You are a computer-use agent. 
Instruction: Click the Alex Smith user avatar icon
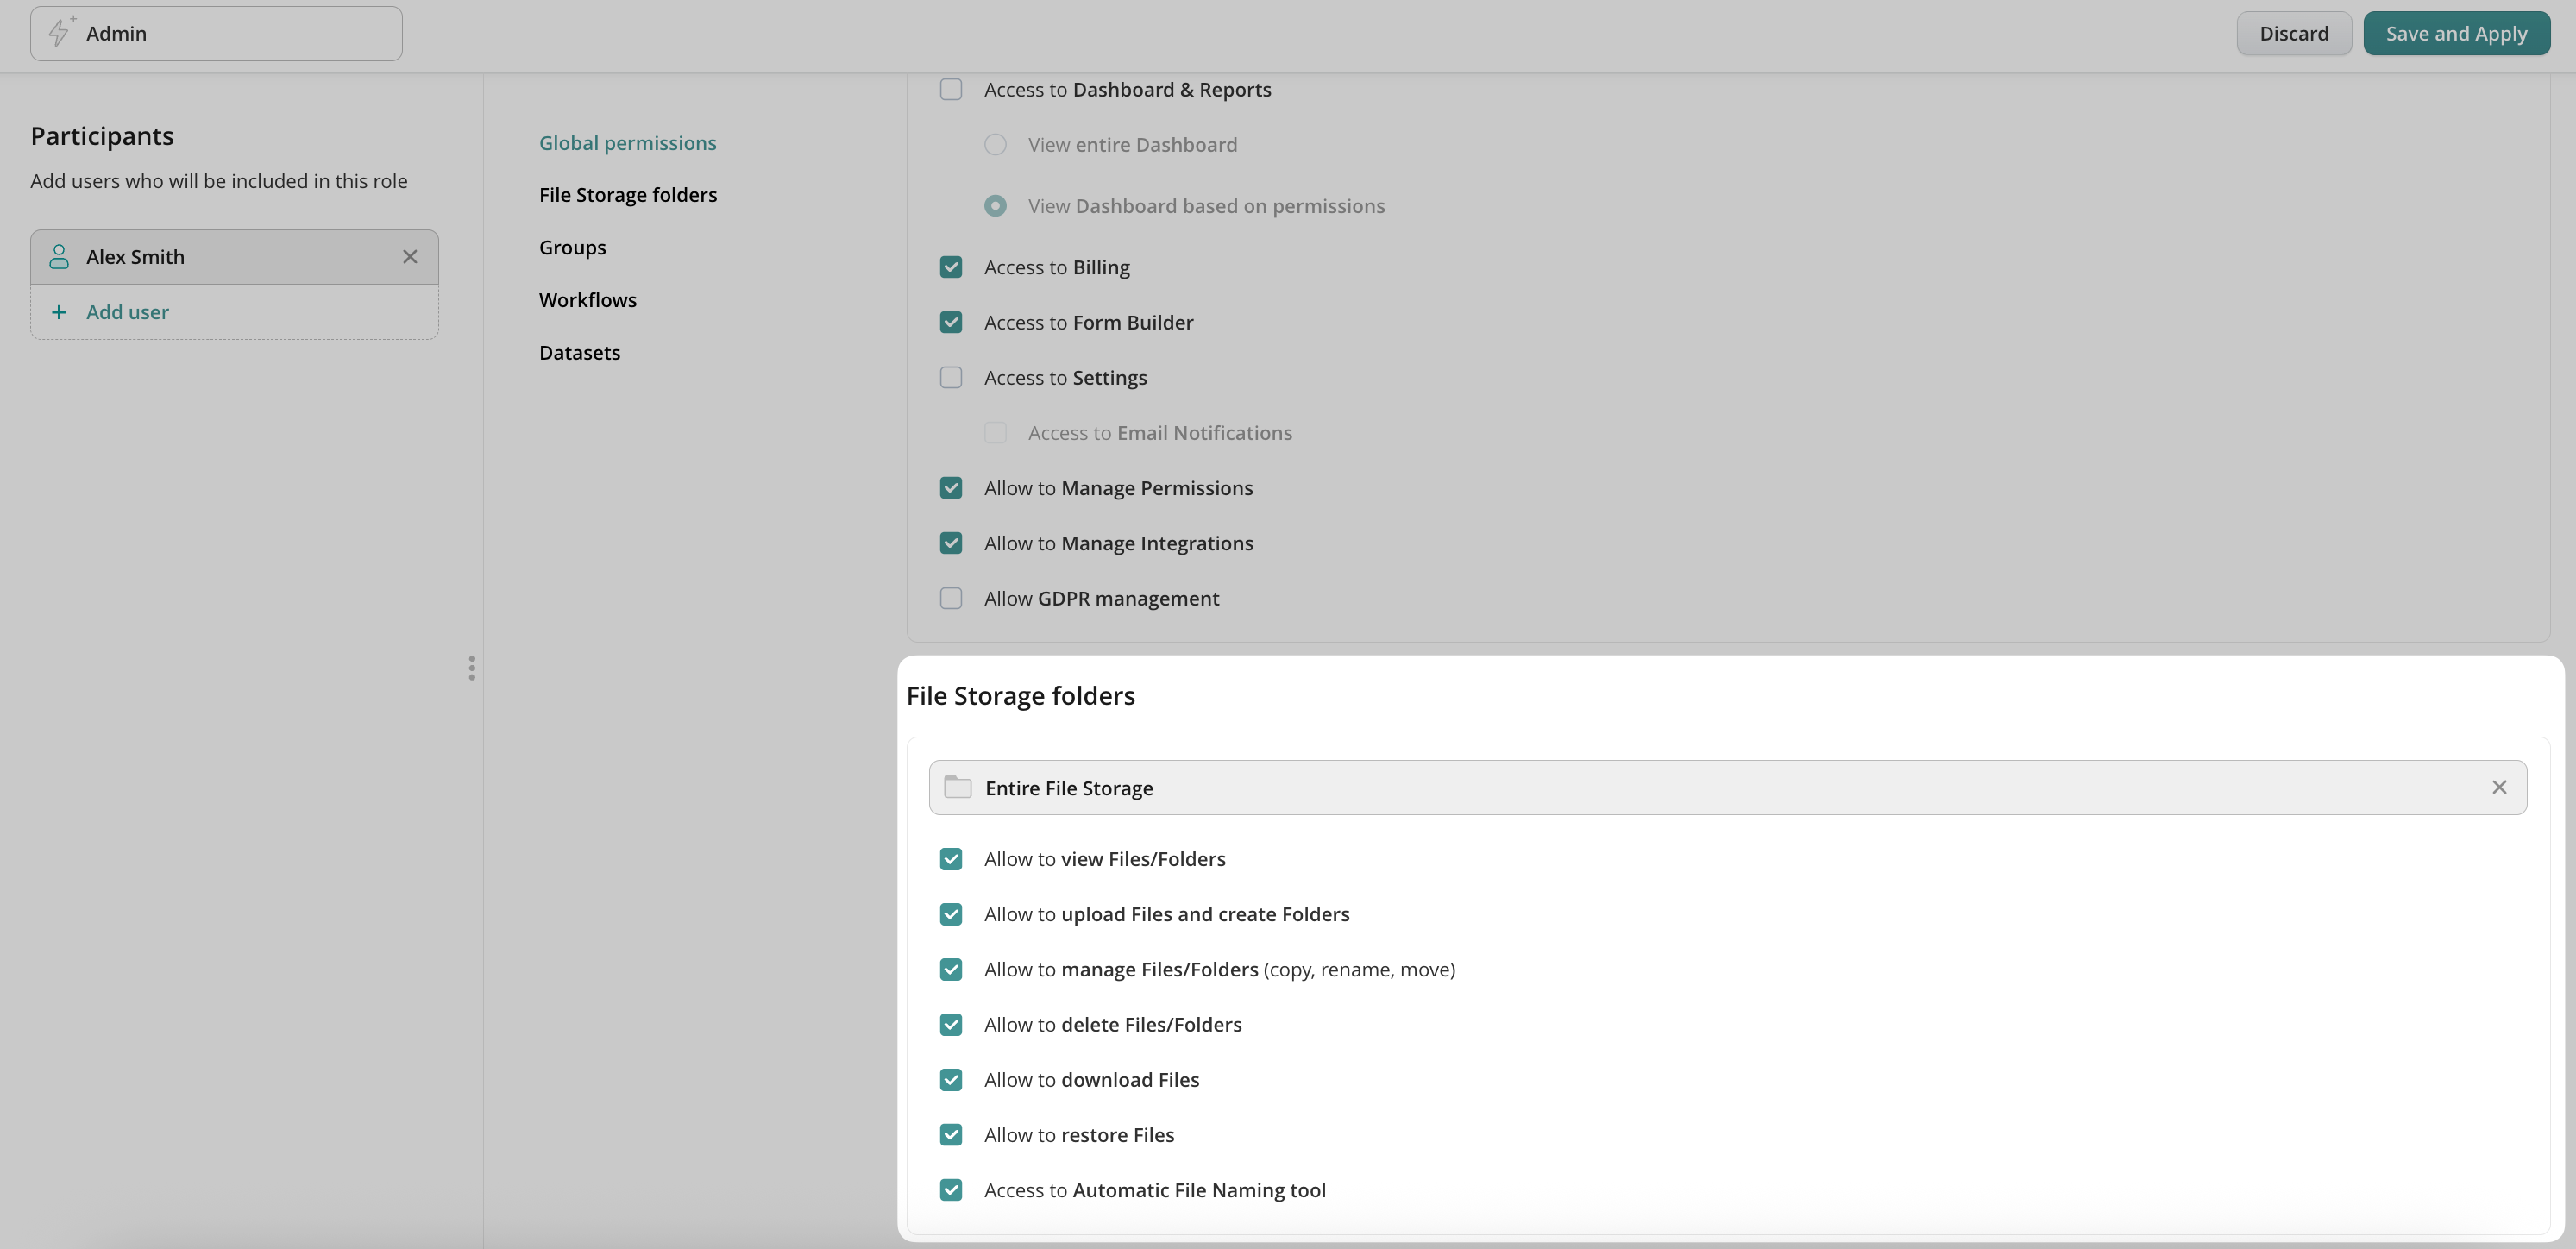[59, 257]
